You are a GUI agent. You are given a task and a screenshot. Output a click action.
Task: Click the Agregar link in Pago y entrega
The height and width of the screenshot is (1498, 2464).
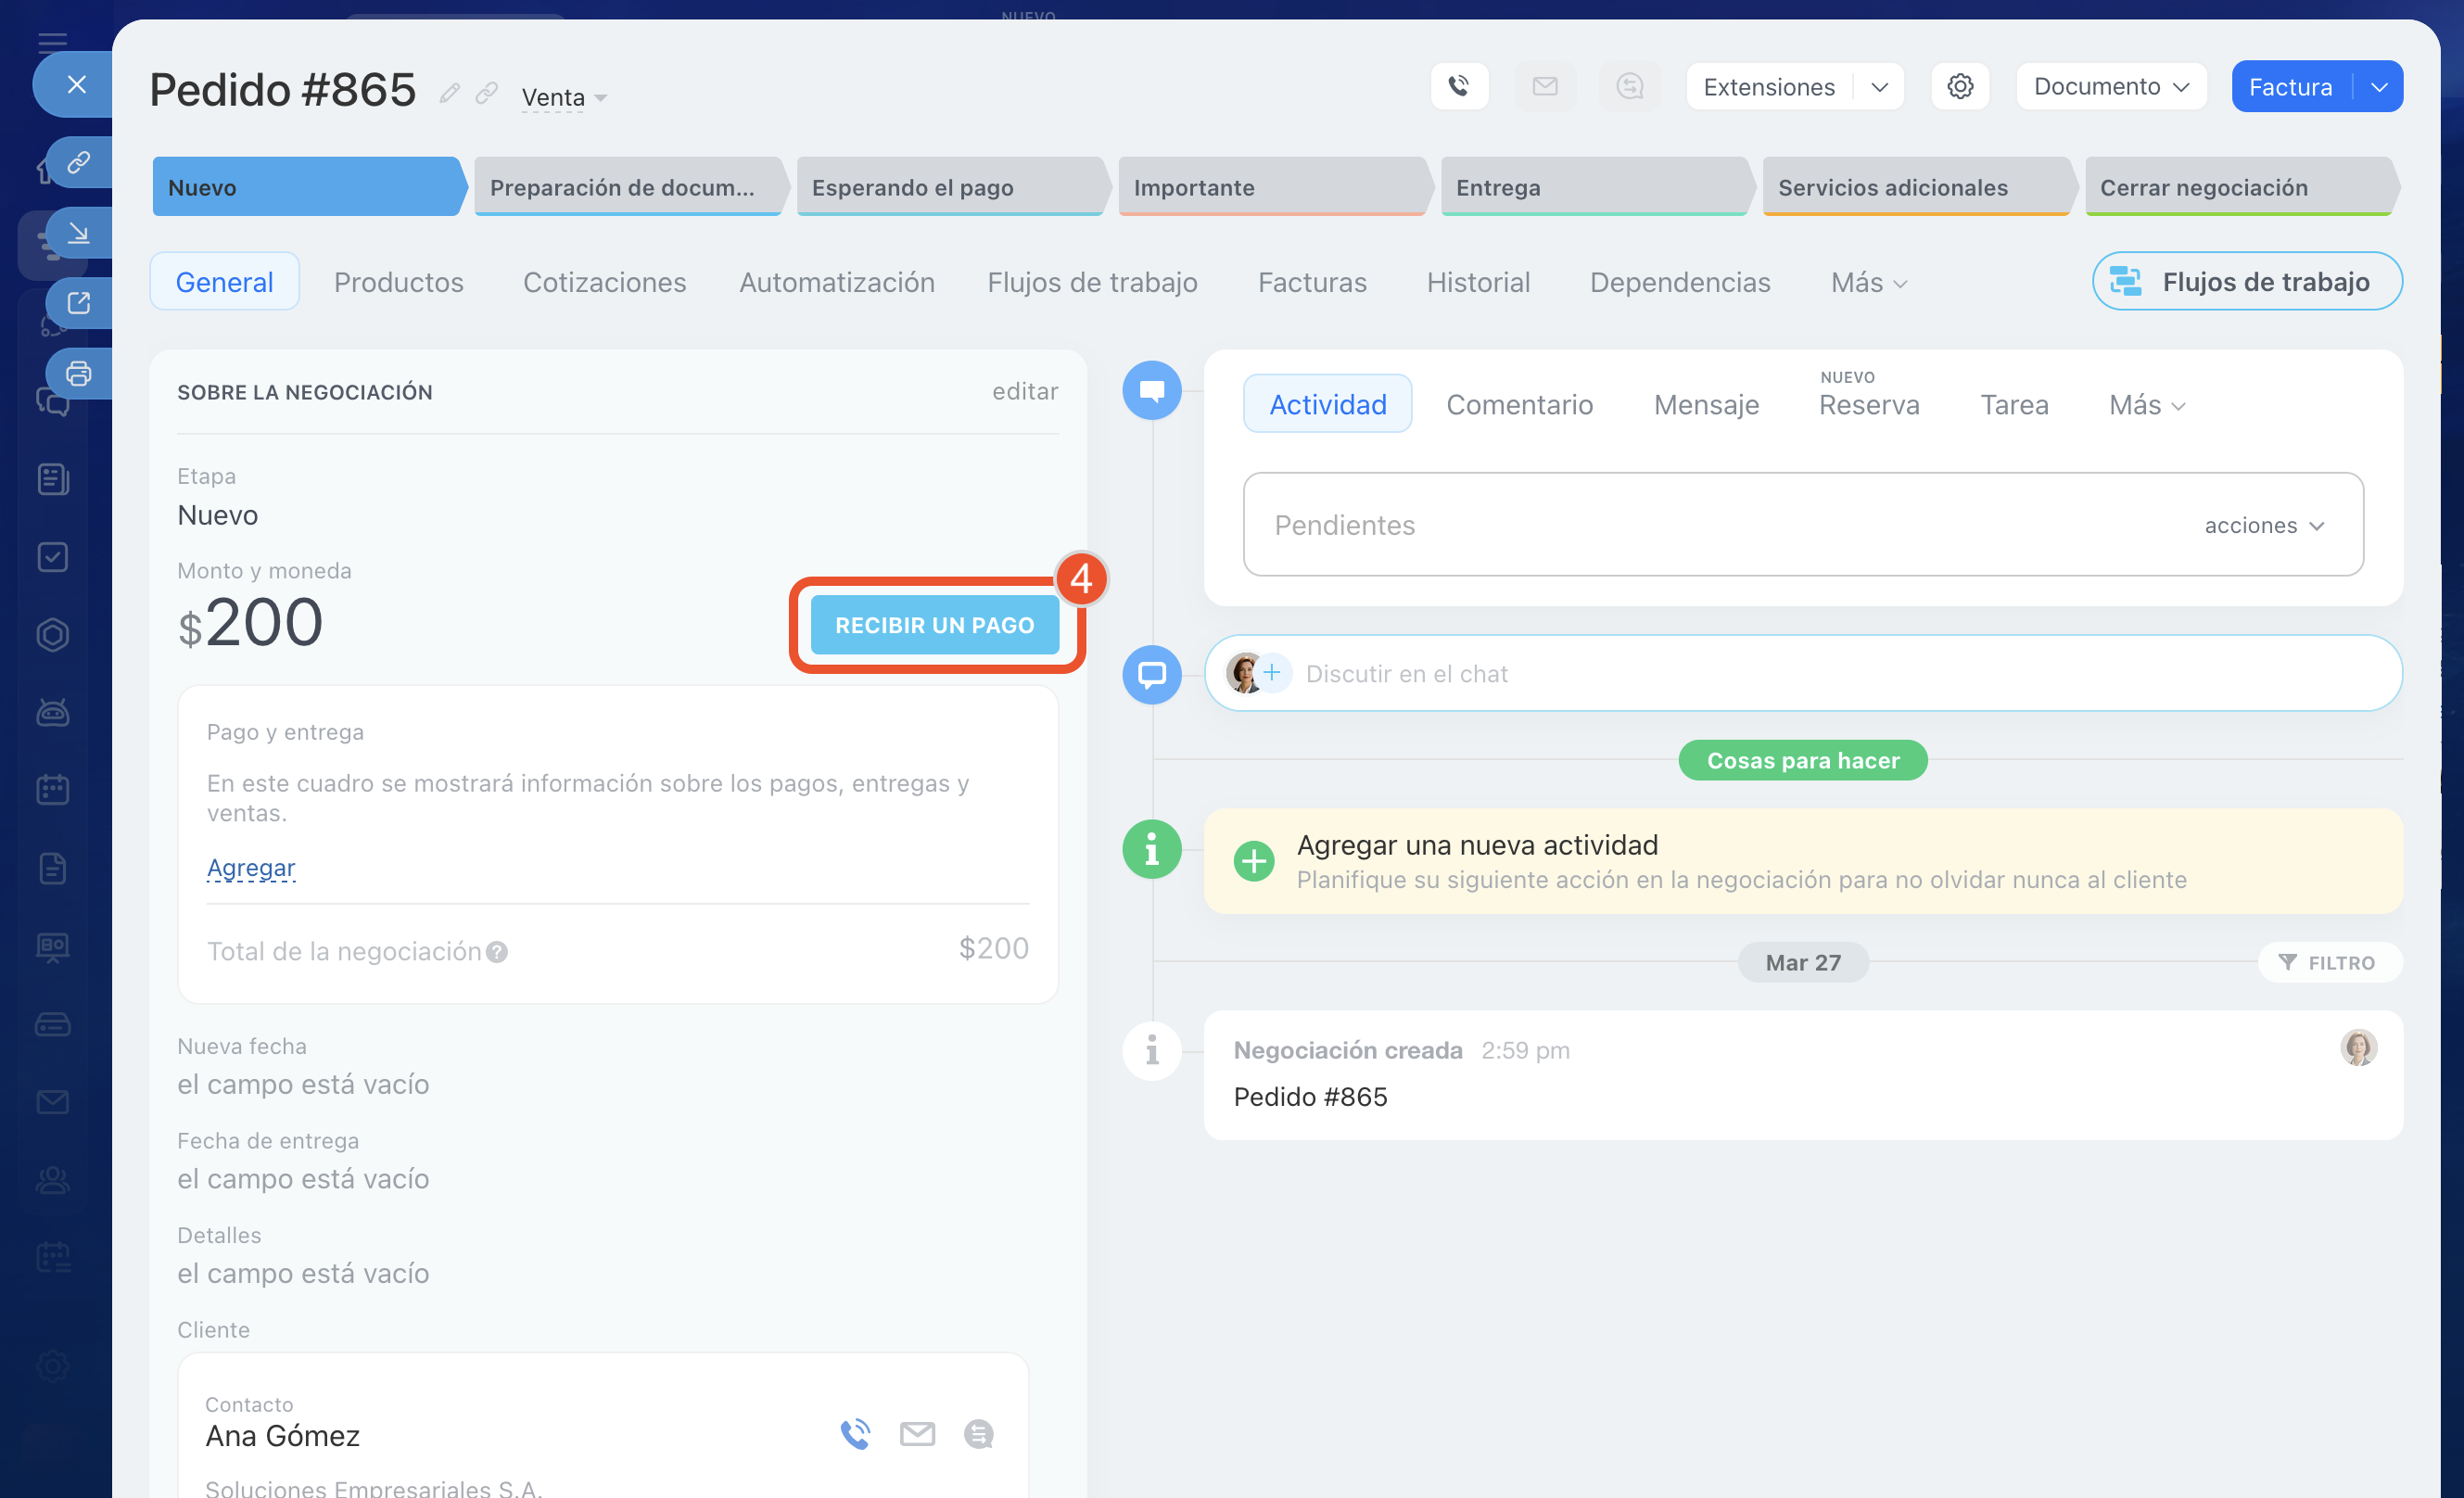[x=251, y=867]
